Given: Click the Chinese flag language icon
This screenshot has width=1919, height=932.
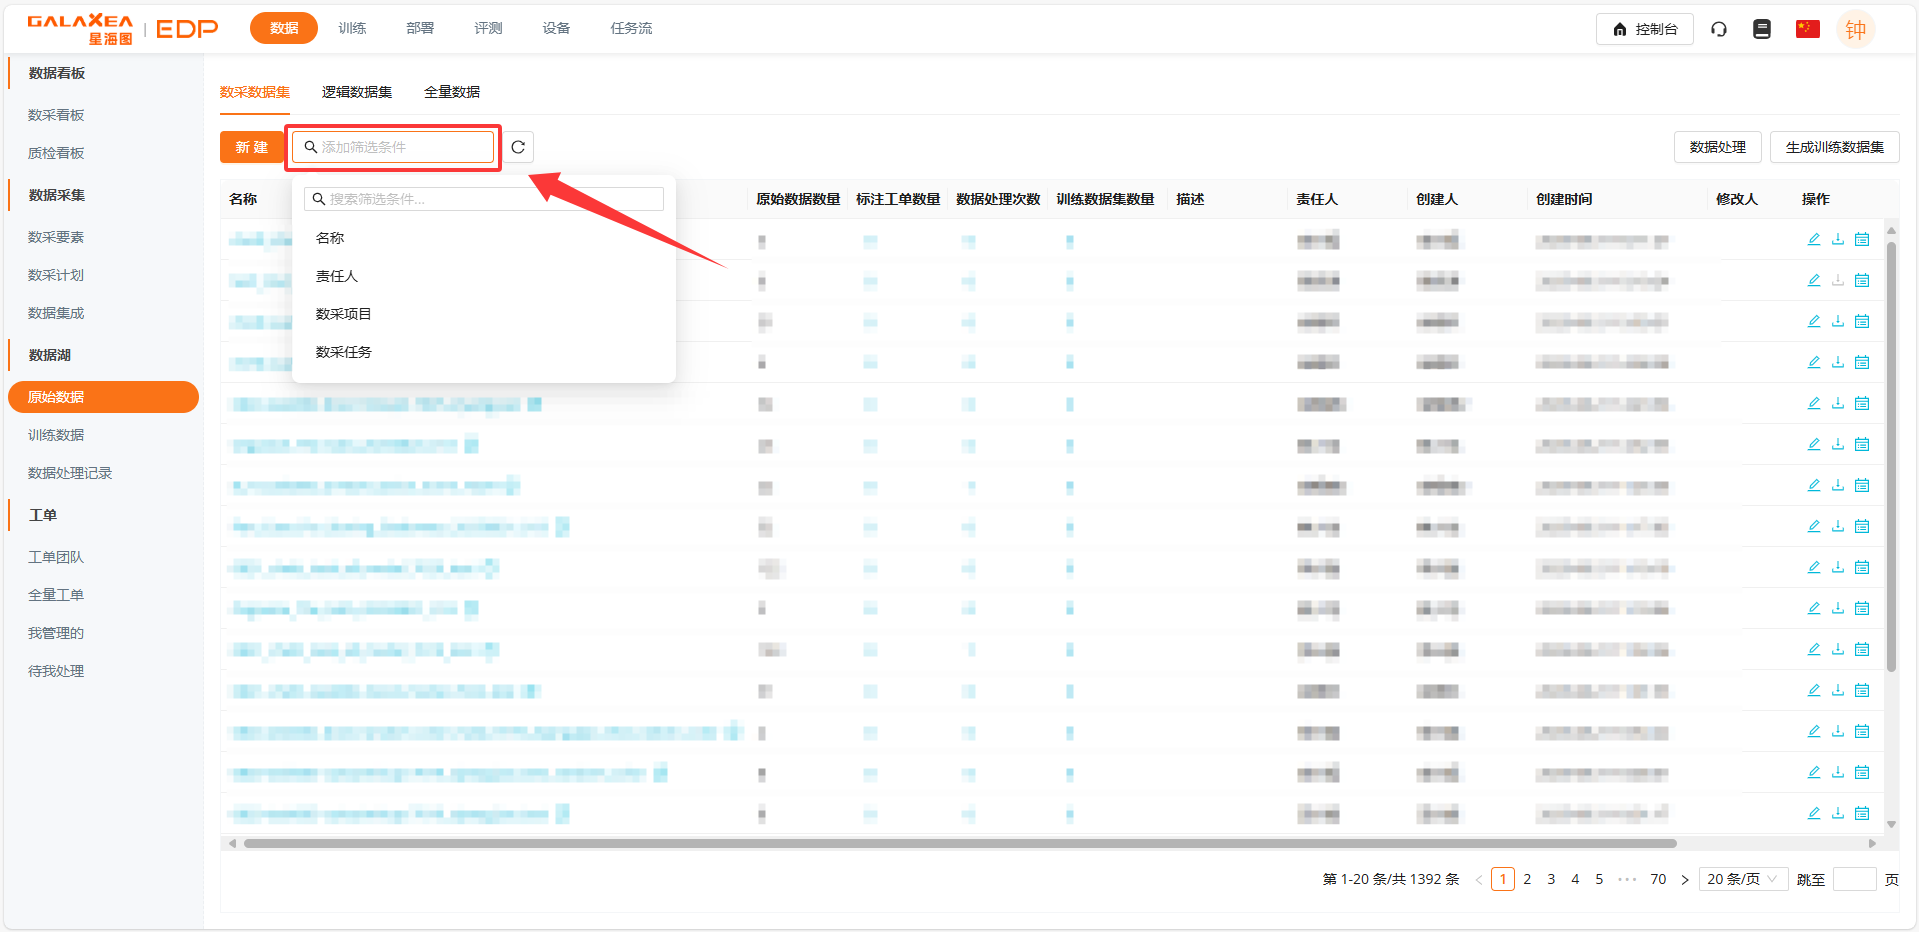Looking at the screenshot, I should (1807, 29).
